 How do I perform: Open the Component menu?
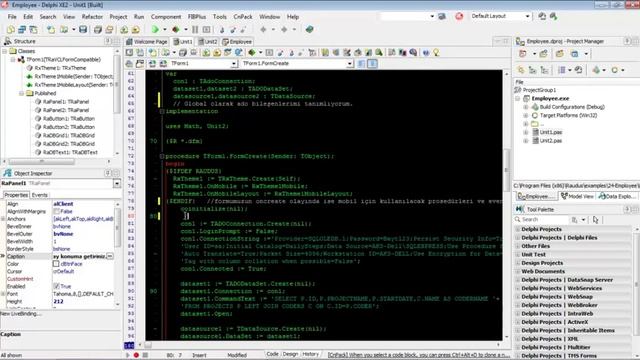pos(166,17)
